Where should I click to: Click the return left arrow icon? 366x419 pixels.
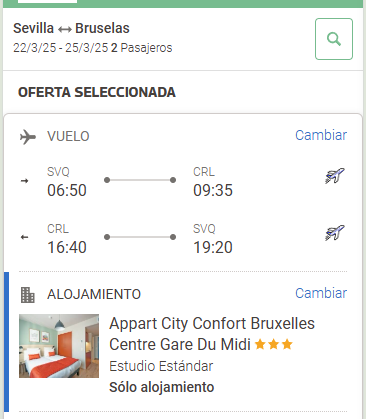(x=24, y=237)
